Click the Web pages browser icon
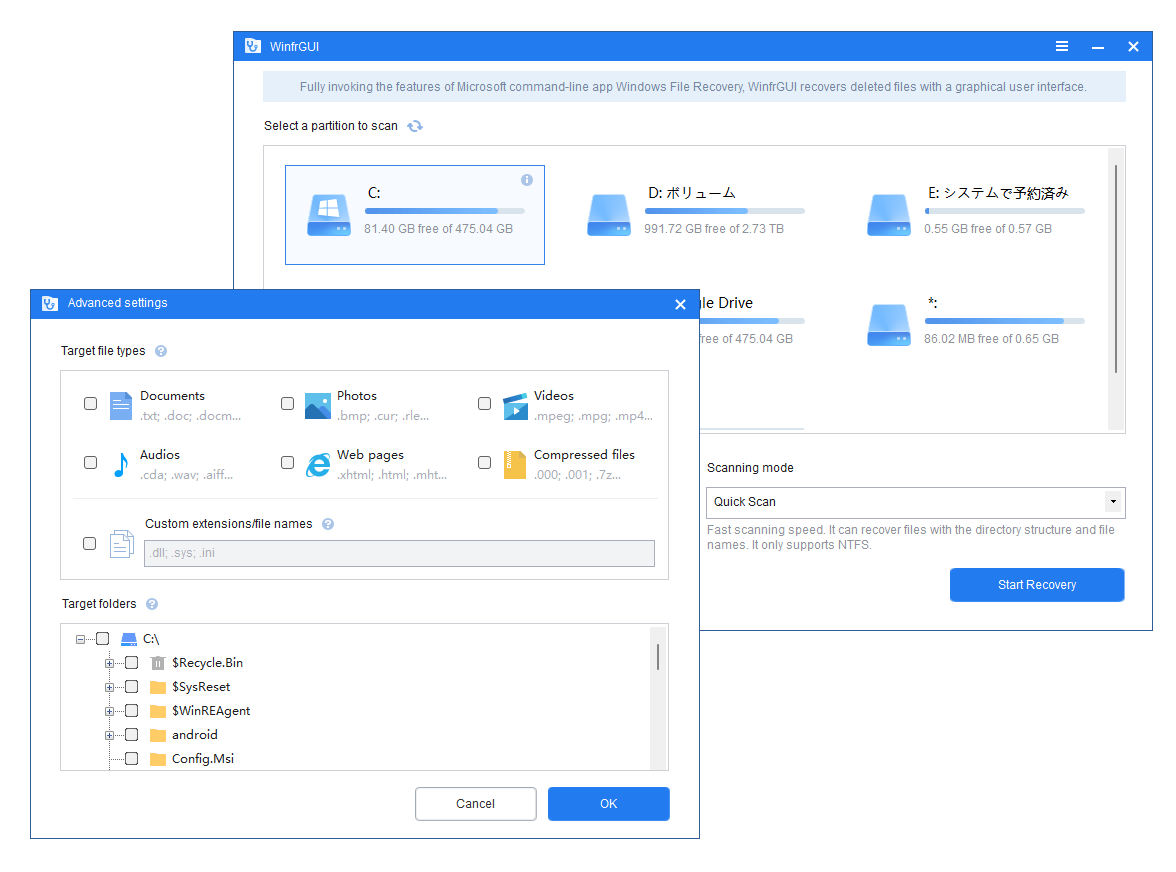Image resolution: width=1176 pixels, height=872 pixels. [x=318, y=464]
